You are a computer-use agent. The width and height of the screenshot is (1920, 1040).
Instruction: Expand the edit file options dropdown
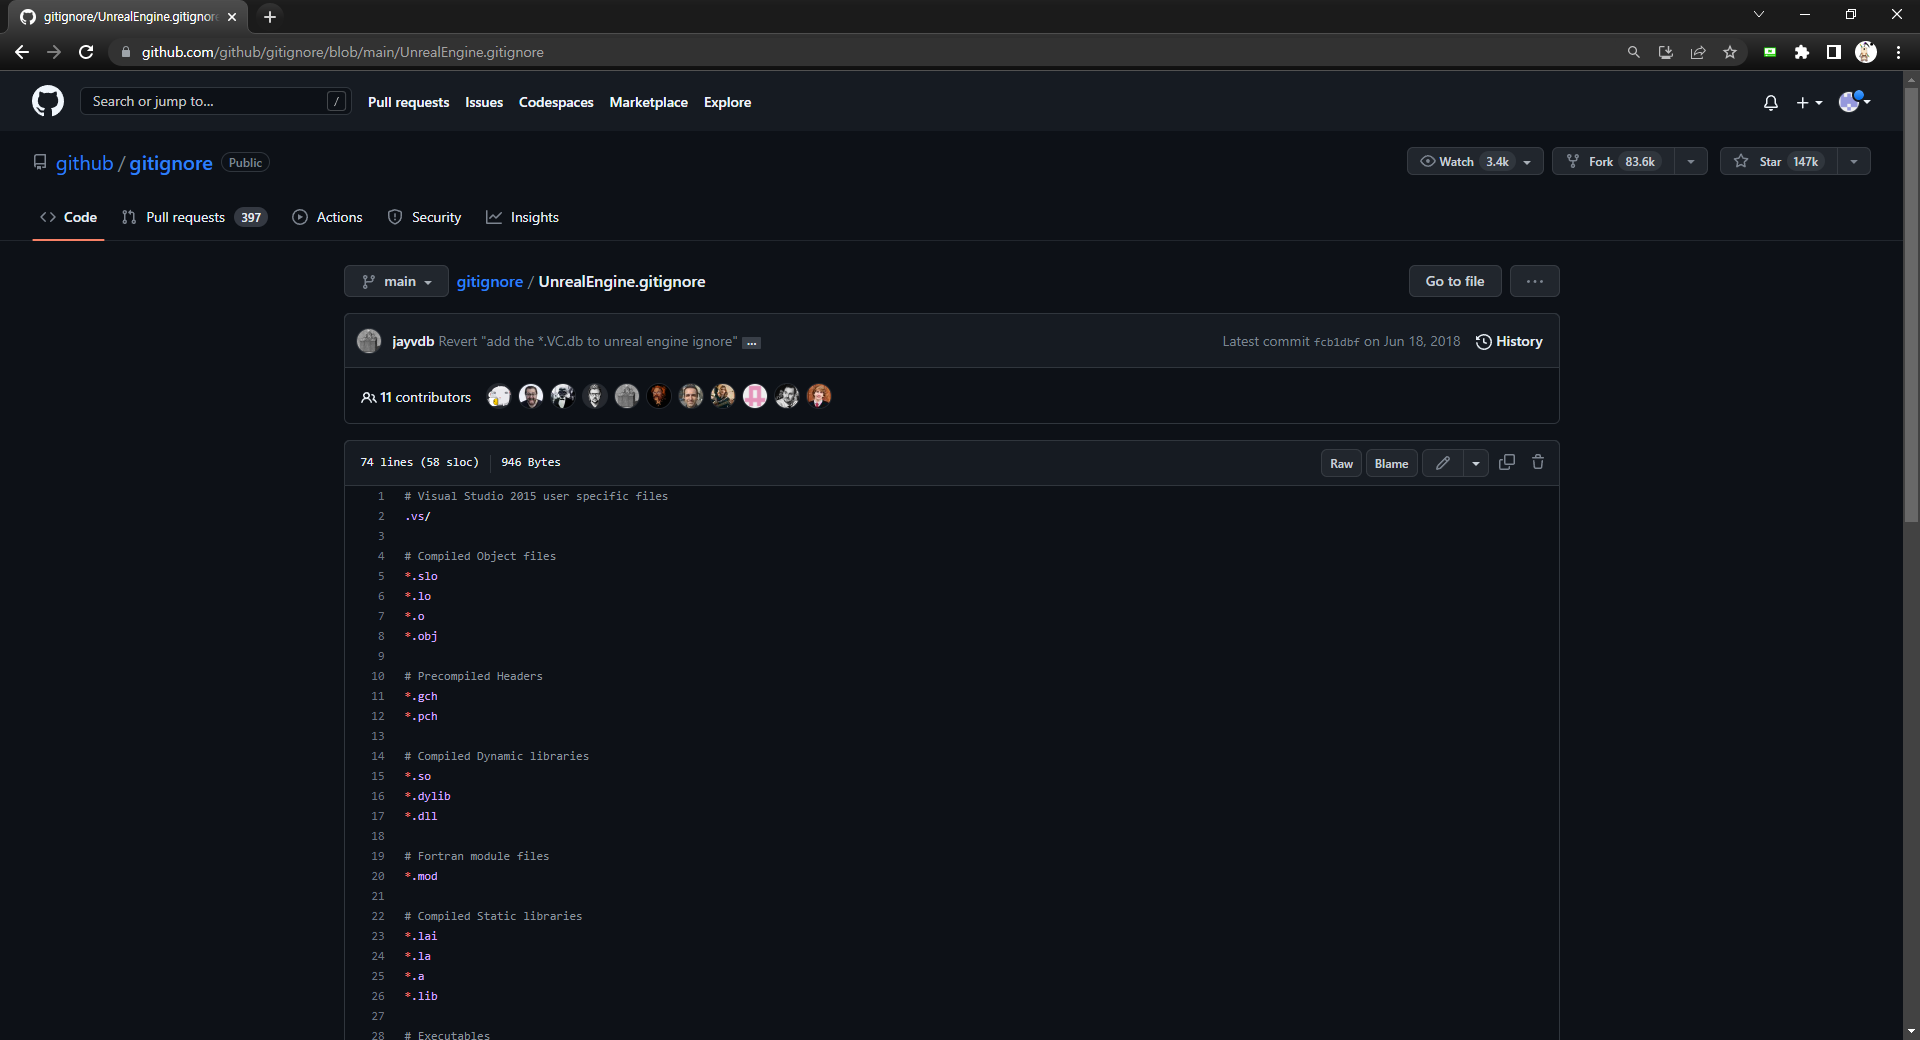[1476, 463]
